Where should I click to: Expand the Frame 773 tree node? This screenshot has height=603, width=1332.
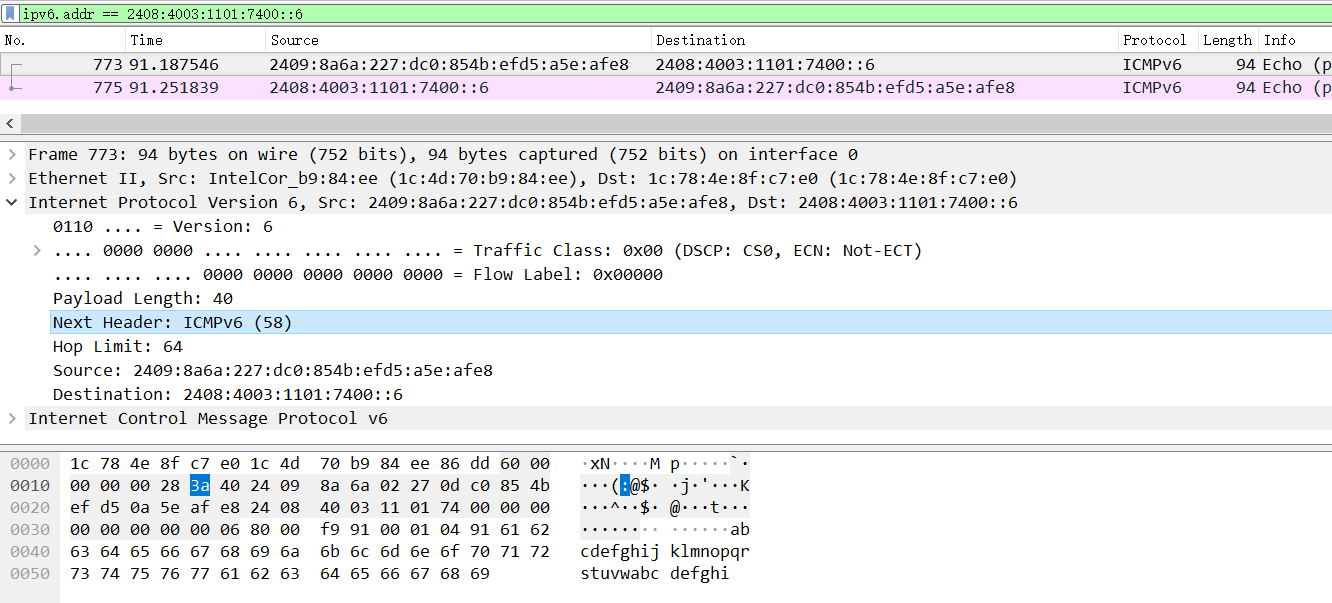pyautogui.click(x=12, y=155)
